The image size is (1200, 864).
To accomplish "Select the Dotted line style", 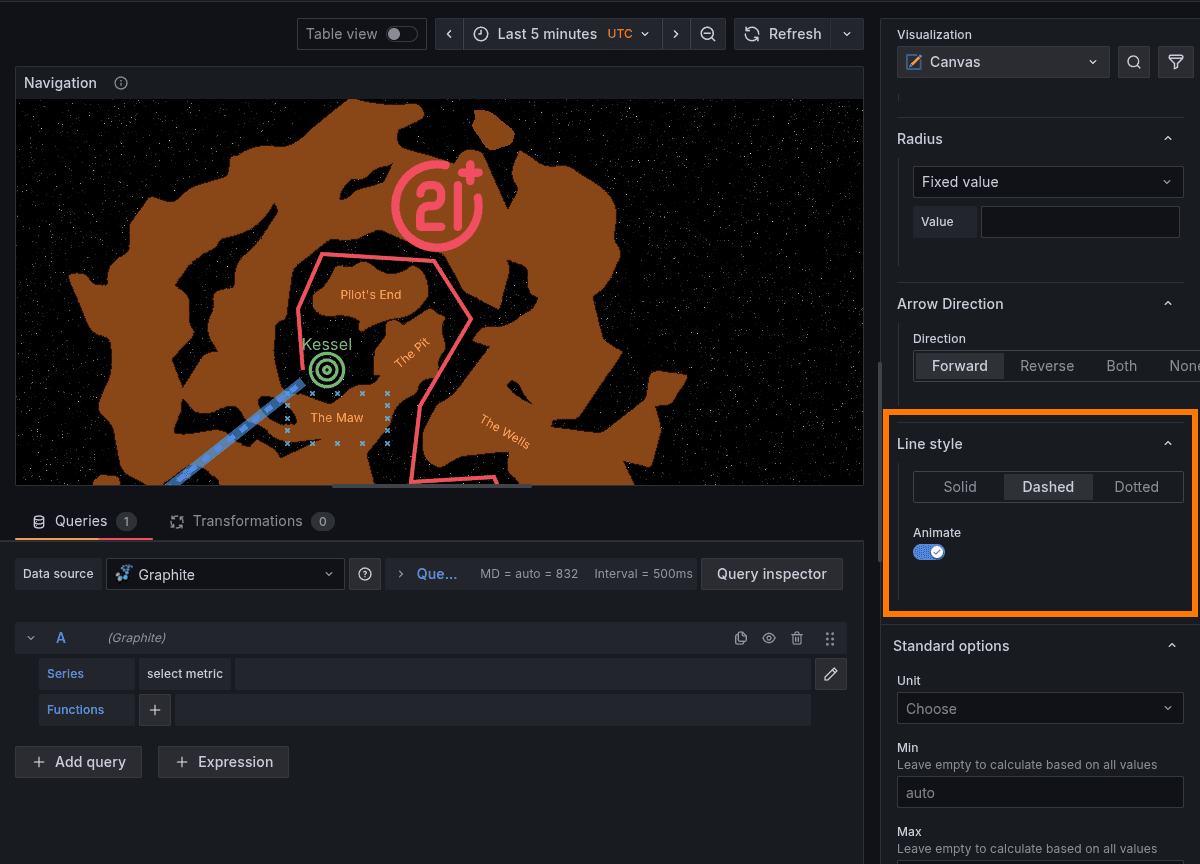I will 1137,487.
